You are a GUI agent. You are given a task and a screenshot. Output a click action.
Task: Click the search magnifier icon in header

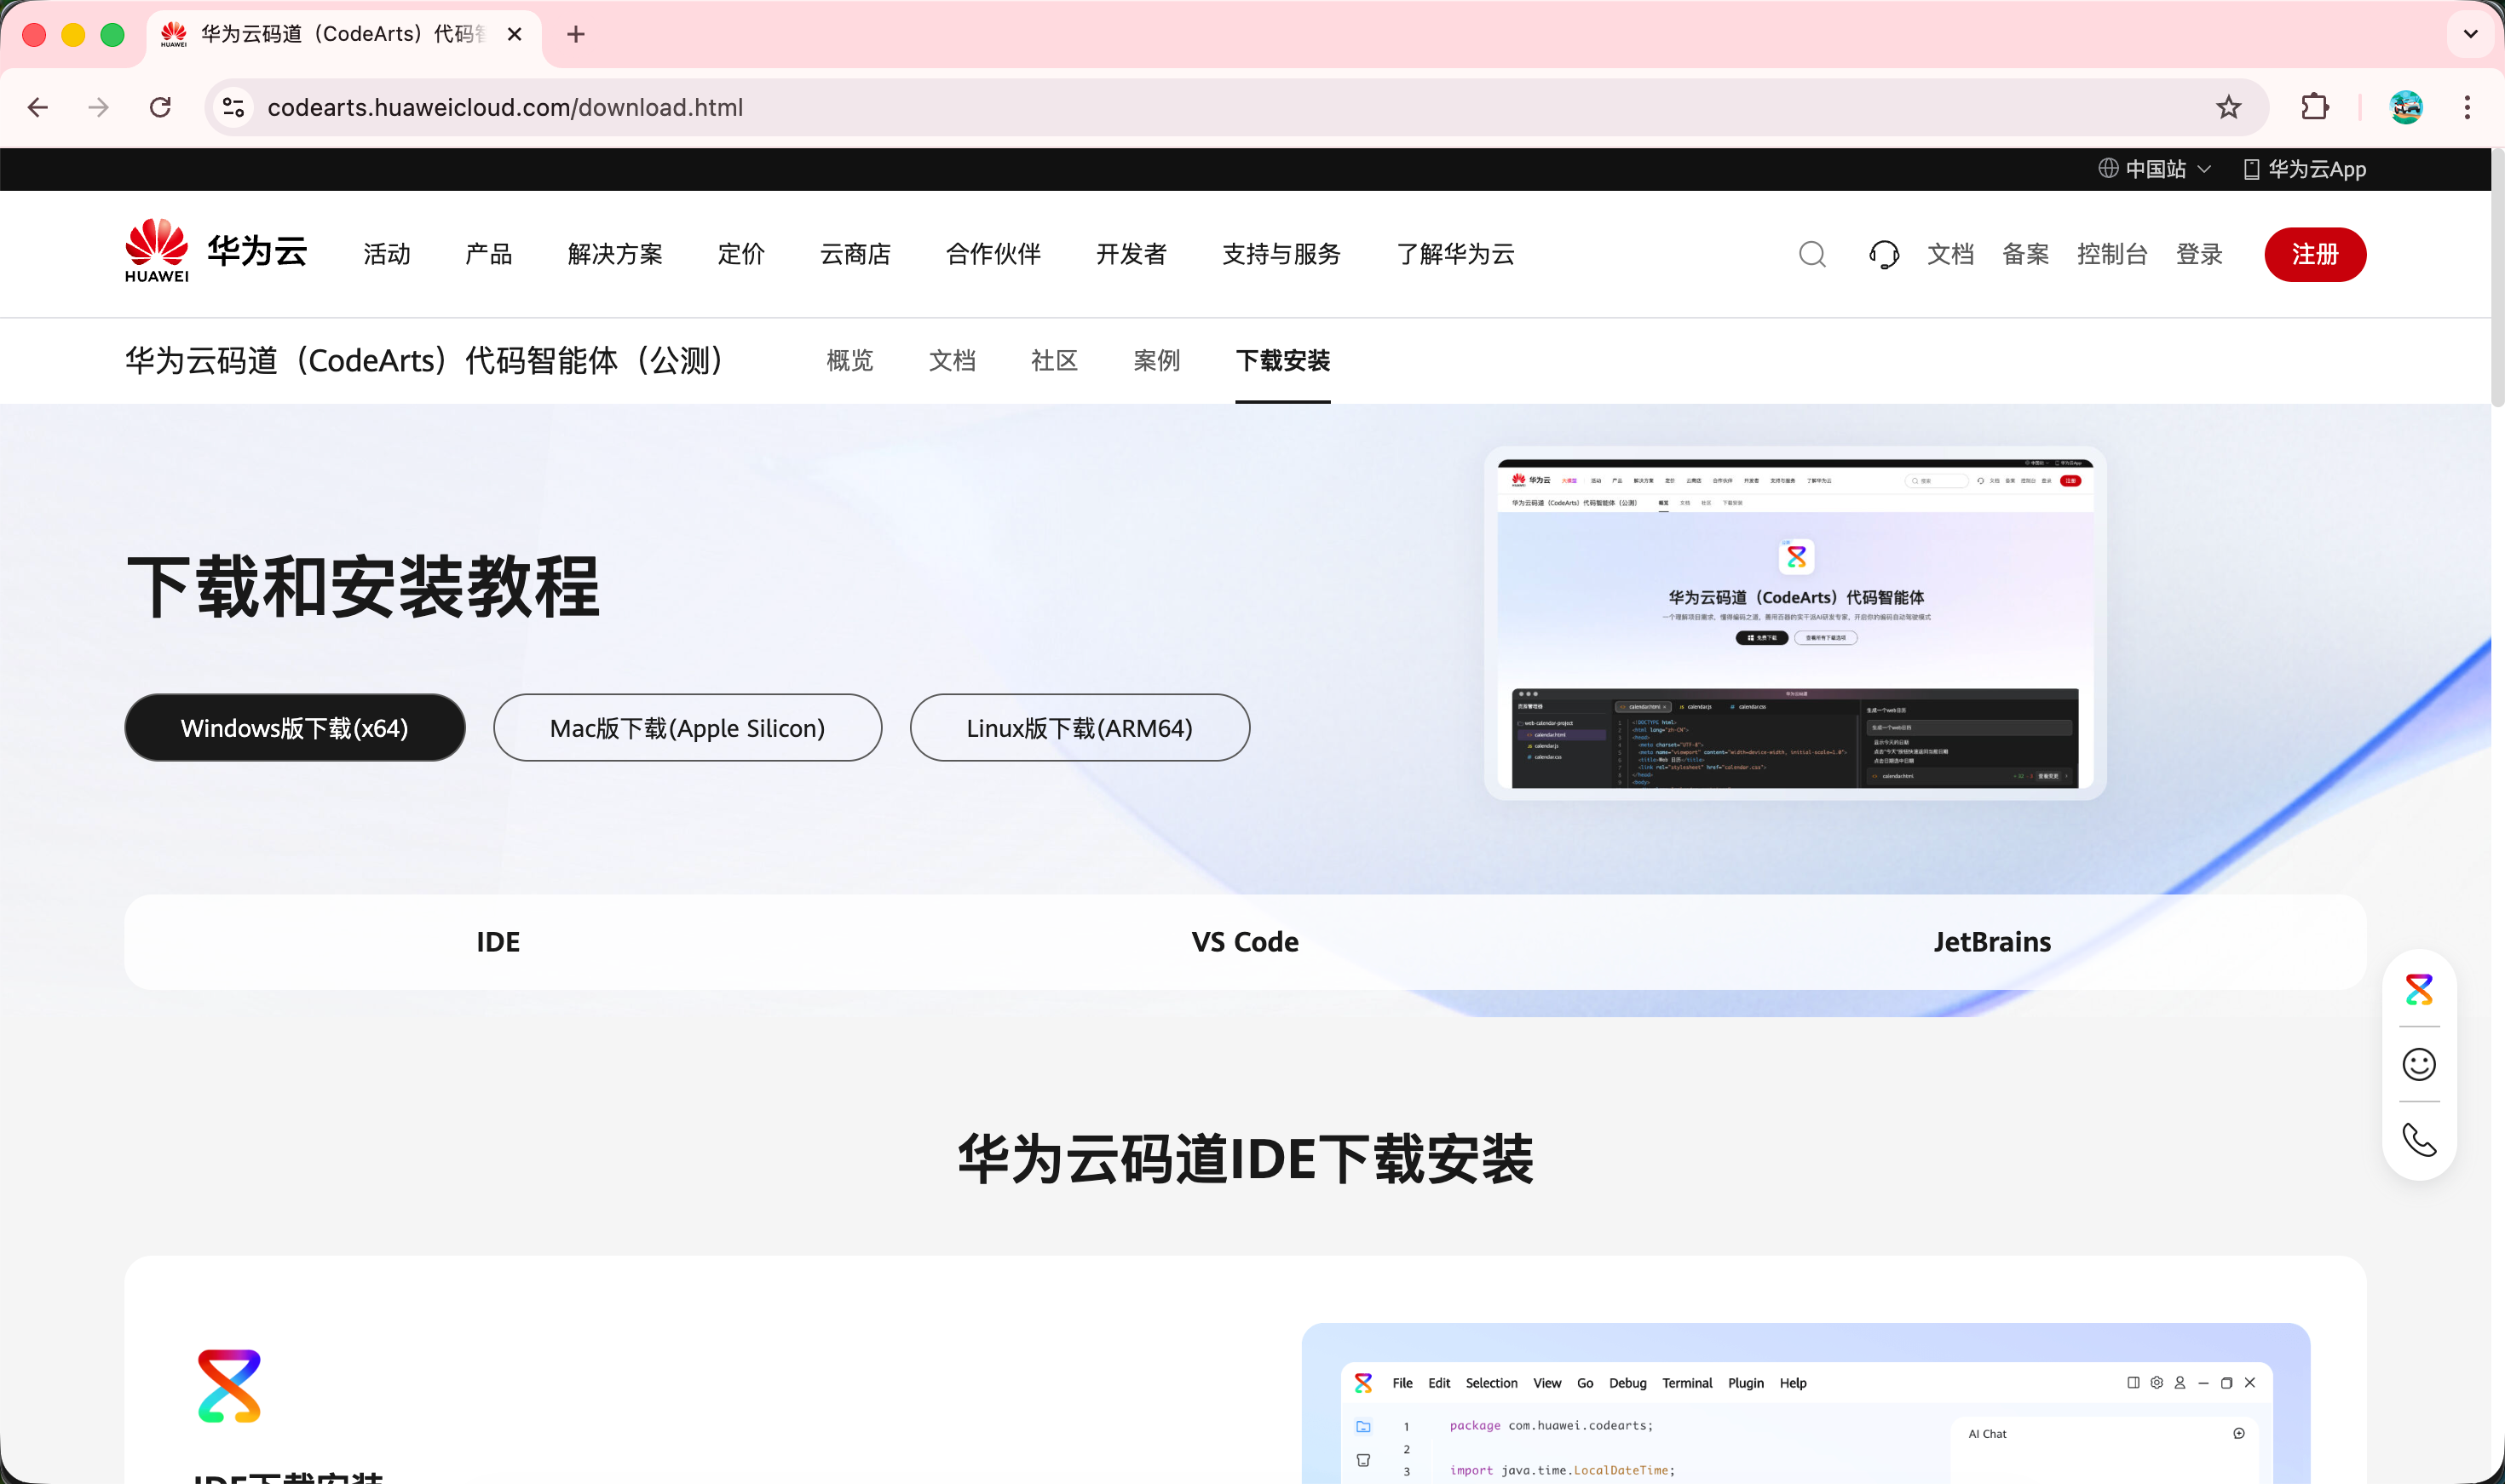1812,254
